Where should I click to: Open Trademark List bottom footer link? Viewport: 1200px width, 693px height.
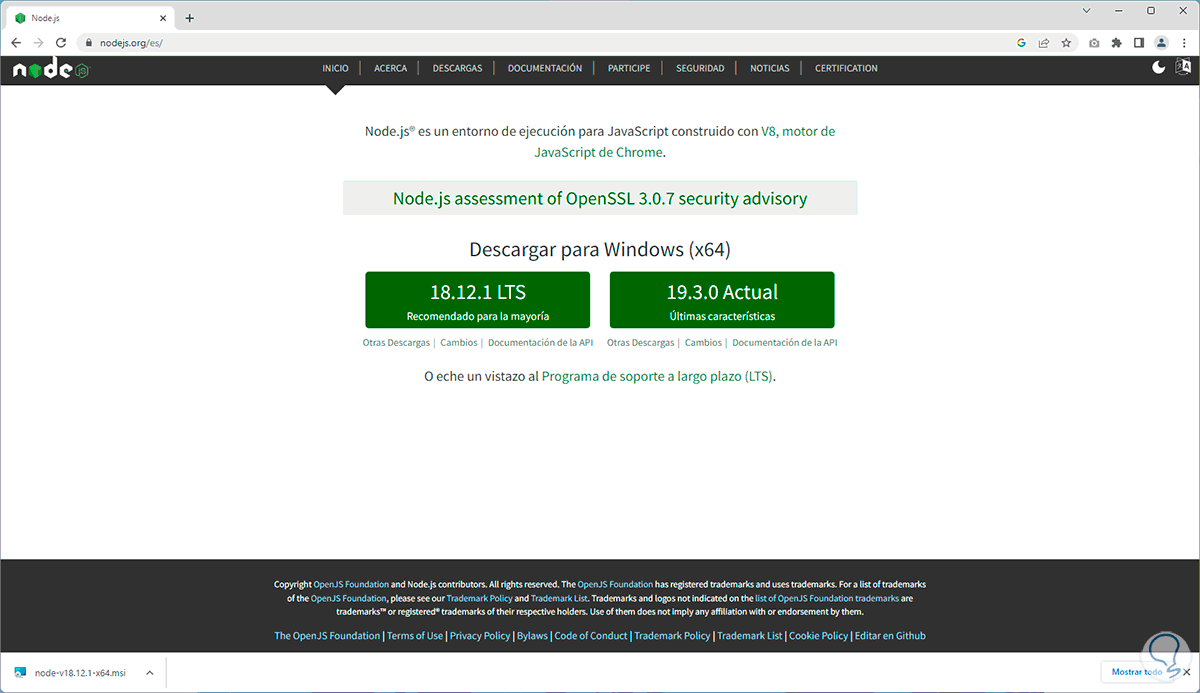(x=750, y=636)
